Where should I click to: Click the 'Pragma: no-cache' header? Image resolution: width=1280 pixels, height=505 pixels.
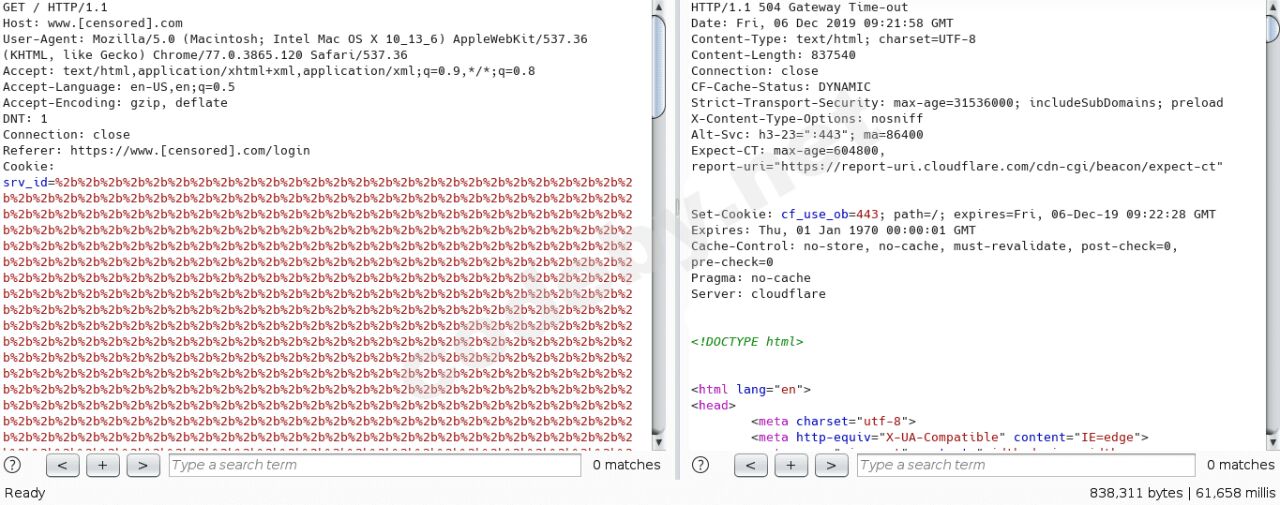751,279
